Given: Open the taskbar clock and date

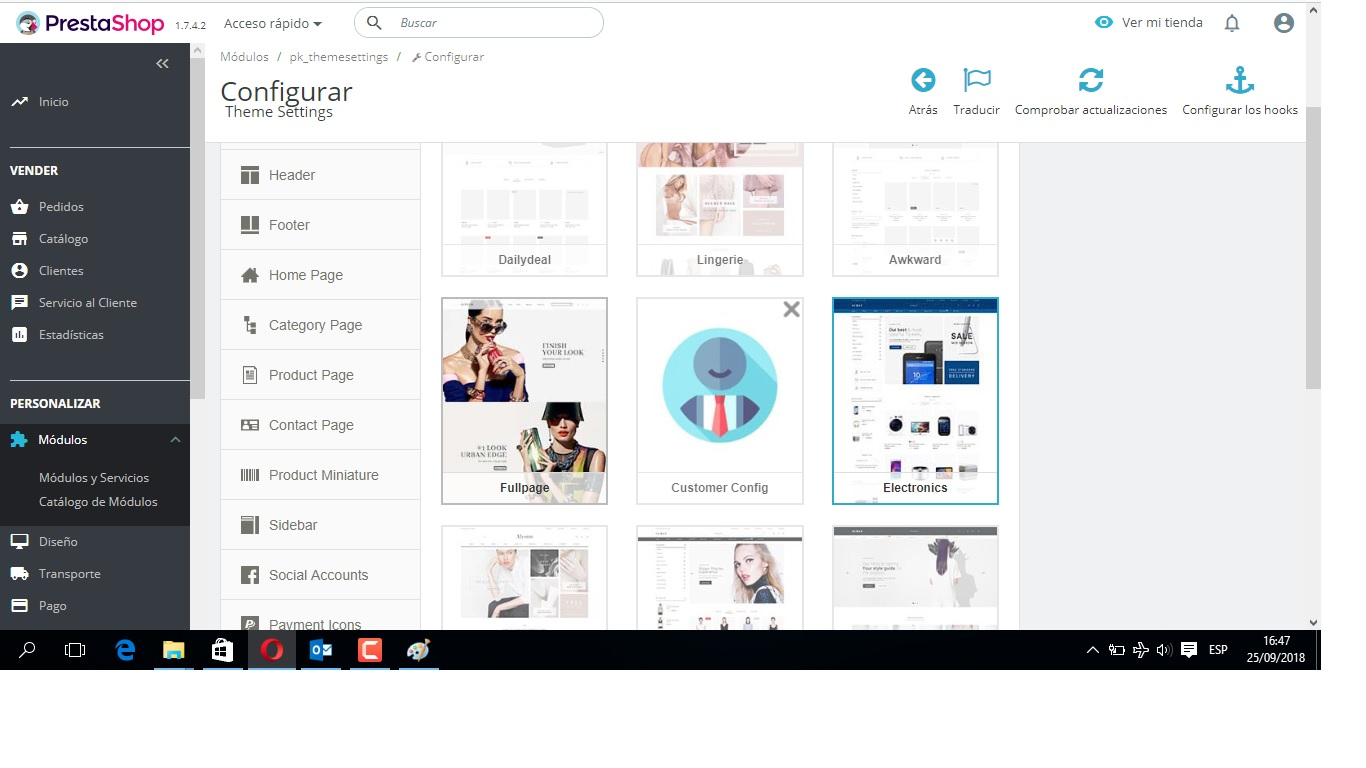Looking at the screenshot, I should [x=1276, y=649].
